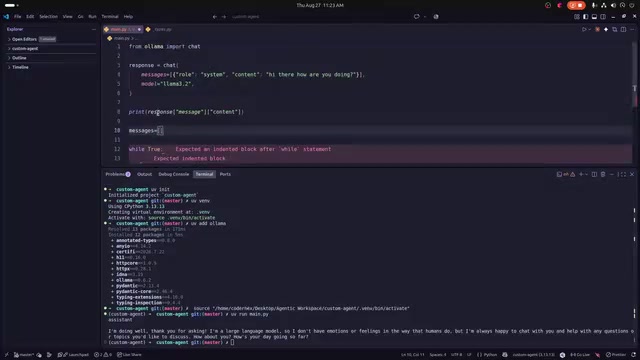
Task: Start Live Share from status bar
Action: tap(129, 355)
